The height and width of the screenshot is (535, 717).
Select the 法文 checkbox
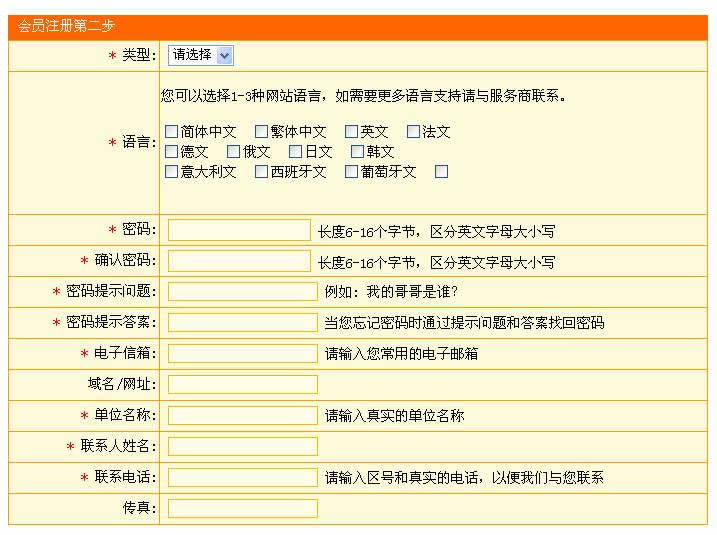tap(414, 131)
